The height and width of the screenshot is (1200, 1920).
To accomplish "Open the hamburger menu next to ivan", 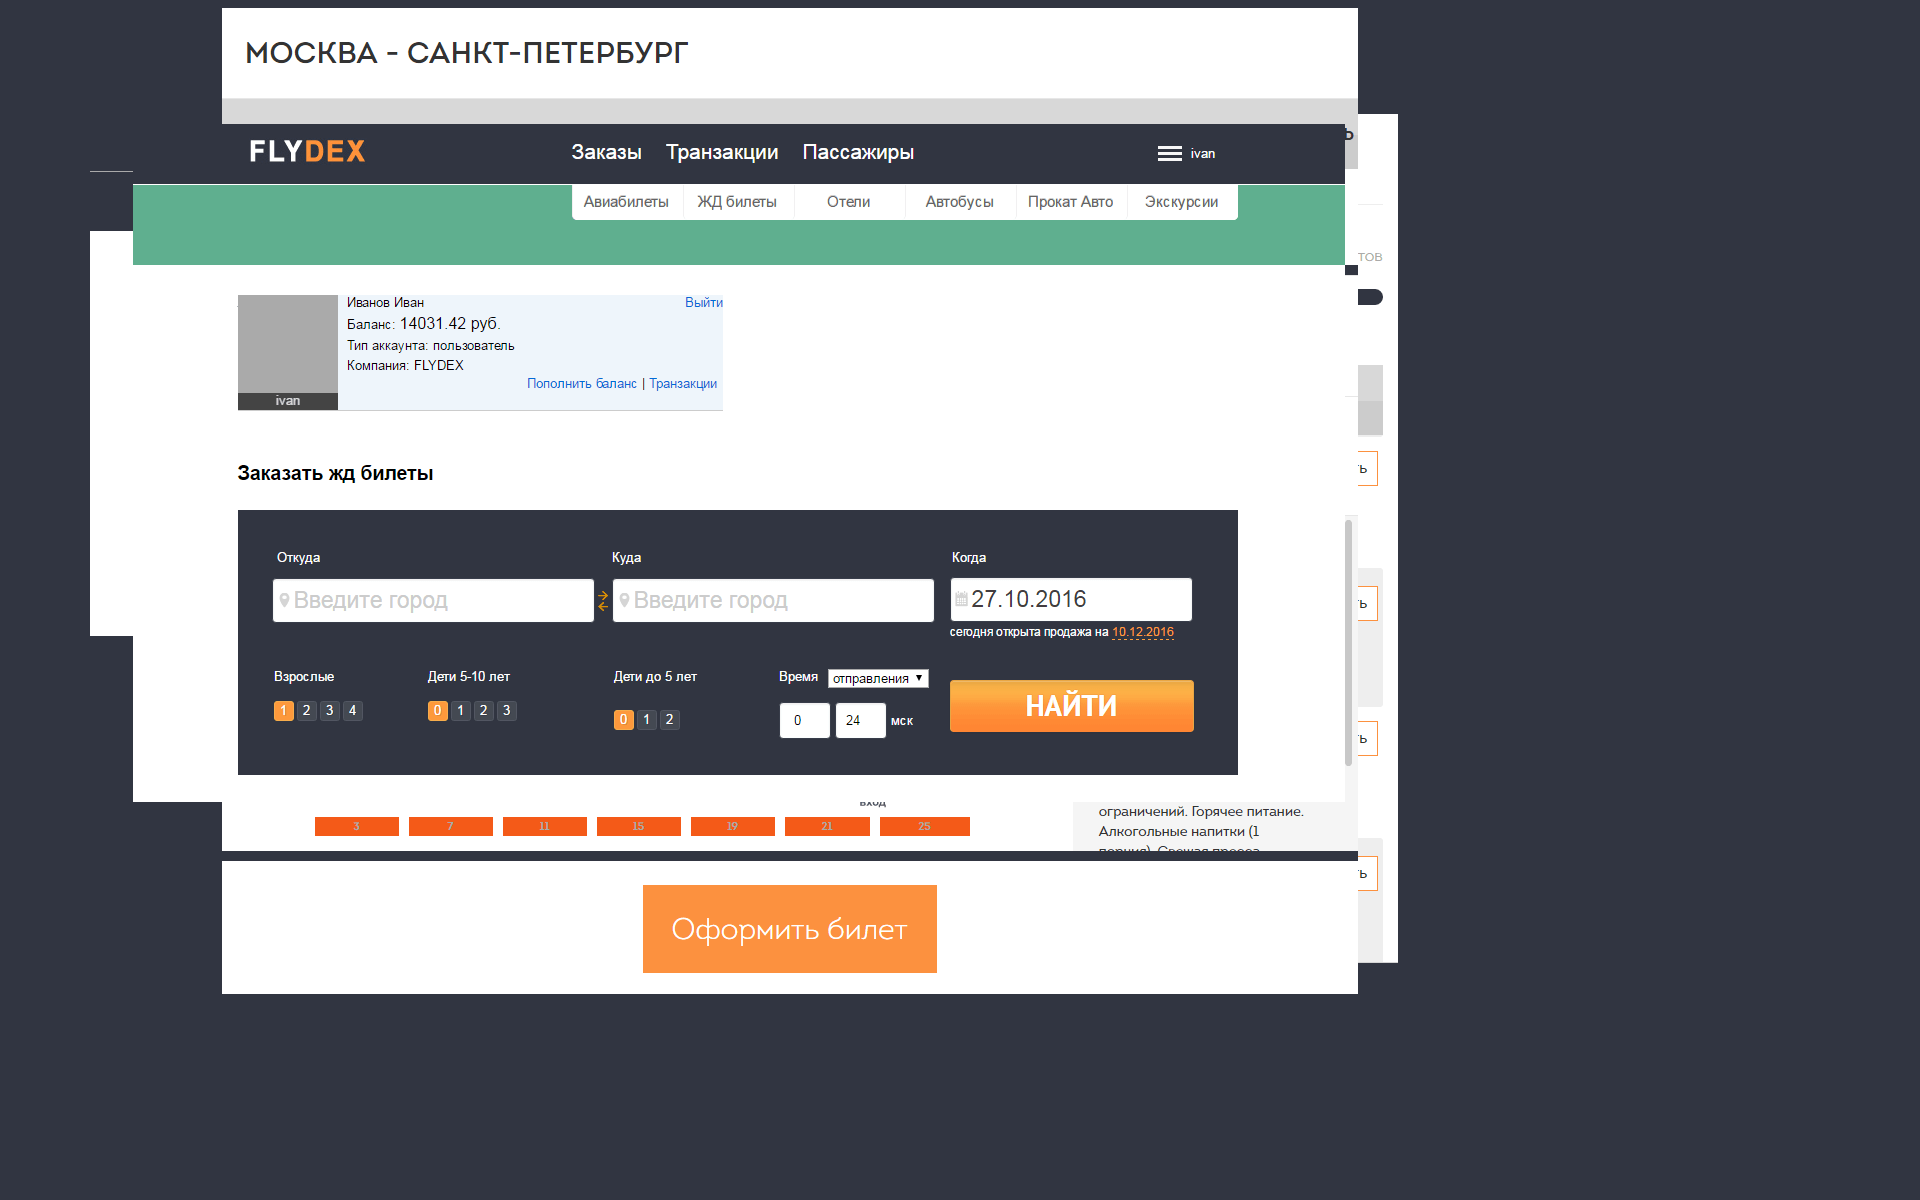I will pos(1169,154).
